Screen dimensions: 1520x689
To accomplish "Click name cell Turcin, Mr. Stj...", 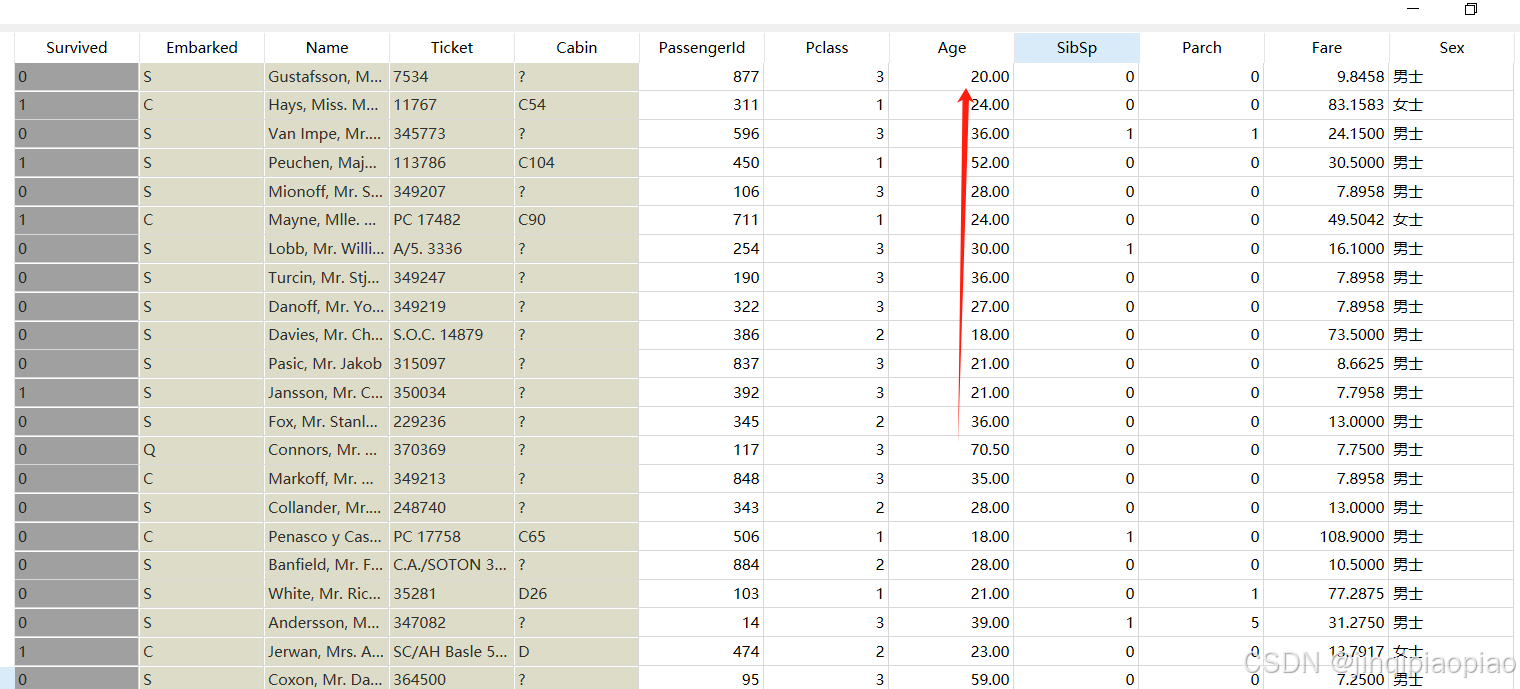I will pyautogui.click(x=327, y=278).
